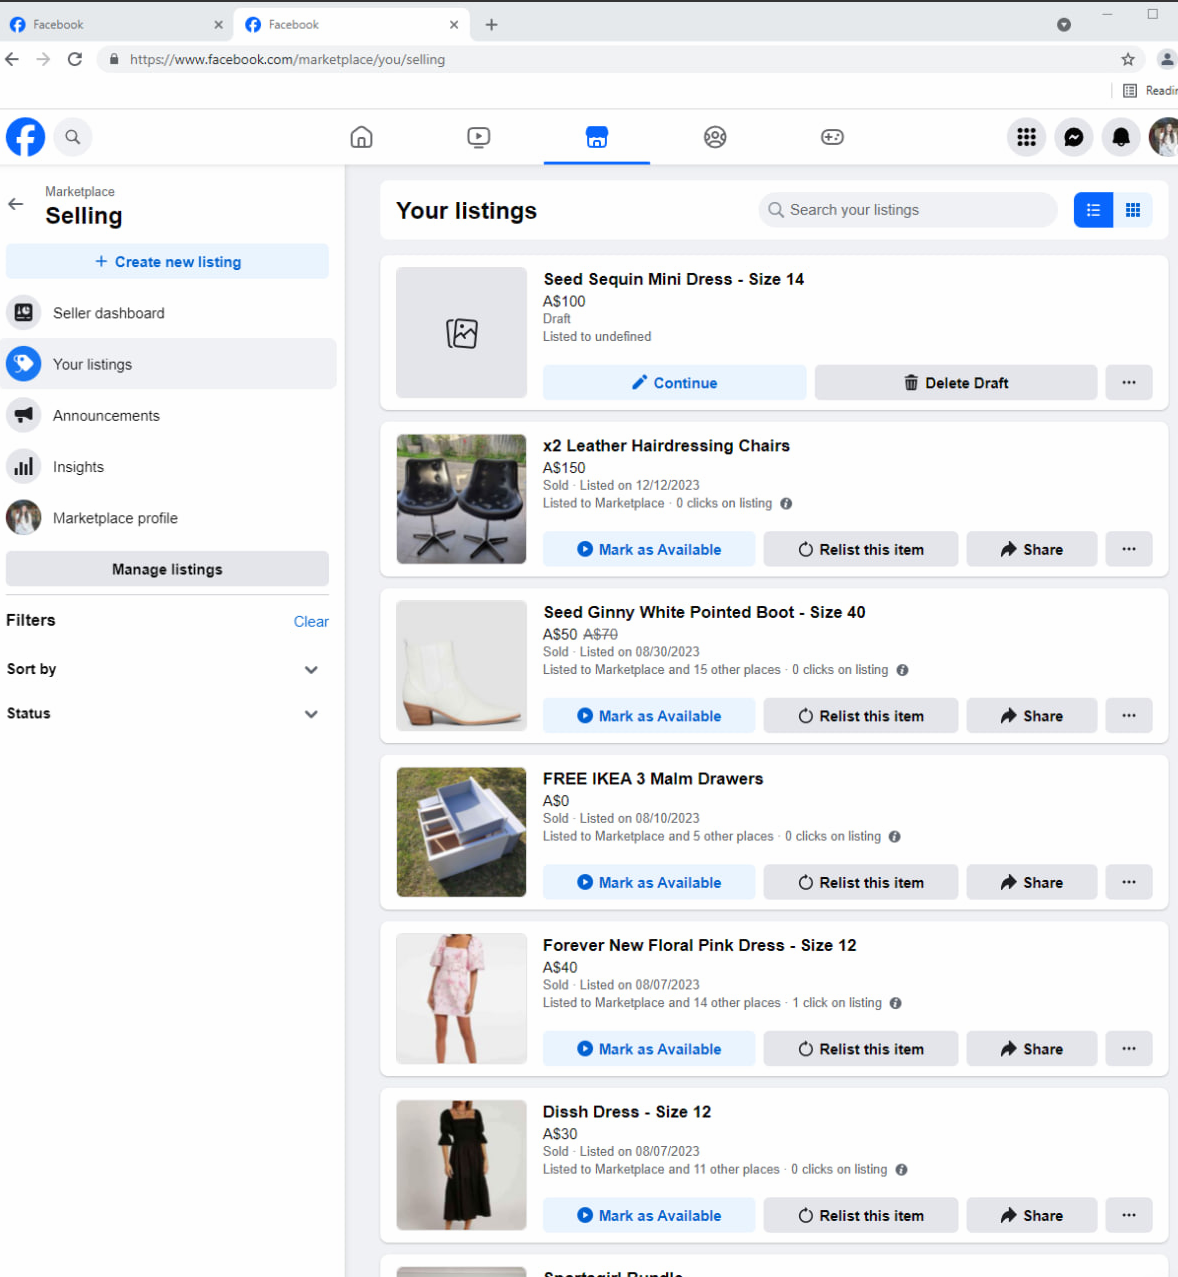
Task: Open the Groups icon in top bar
Action: (715, 137)
